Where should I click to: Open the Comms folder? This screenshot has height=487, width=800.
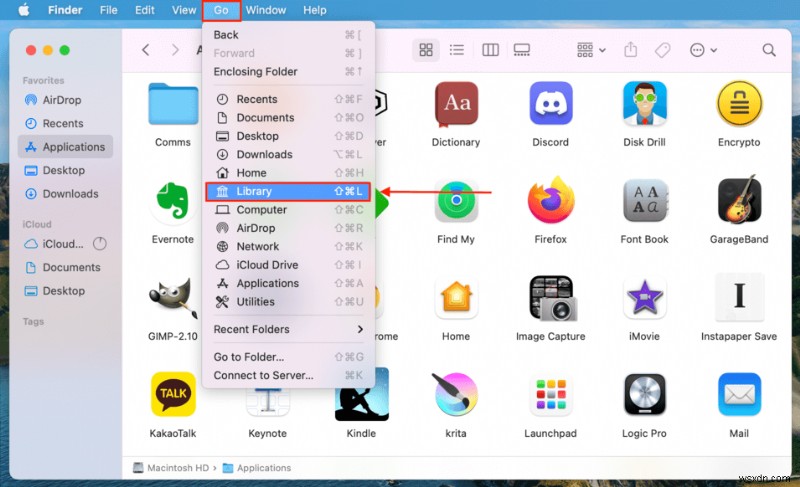click(173, 105)
